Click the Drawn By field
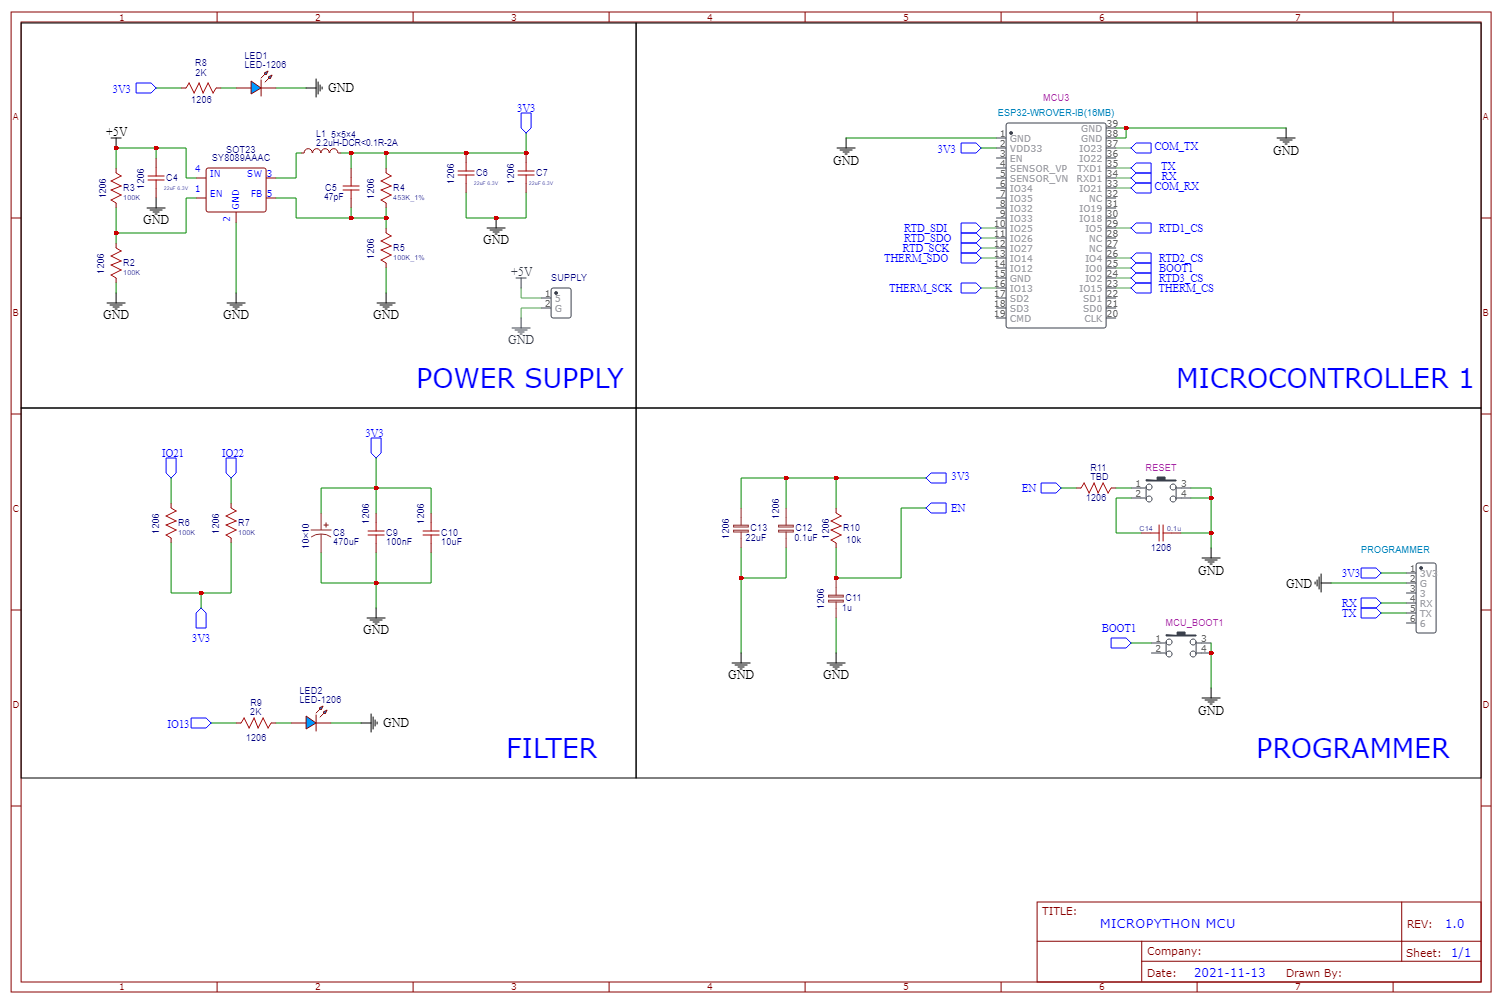The image size is (1503, 1003). (x=1313, y=973)
